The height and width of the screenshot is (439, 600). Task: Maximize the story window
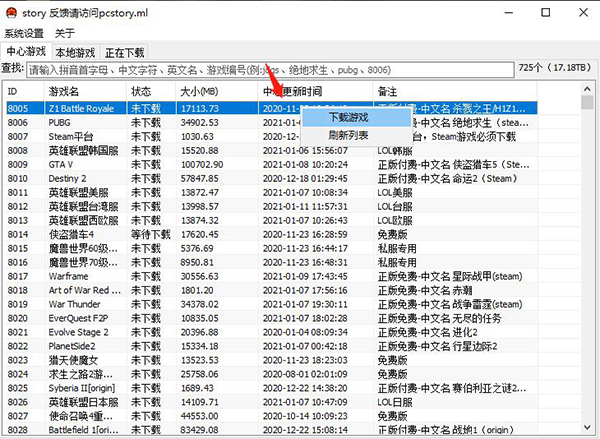(544, 13)
